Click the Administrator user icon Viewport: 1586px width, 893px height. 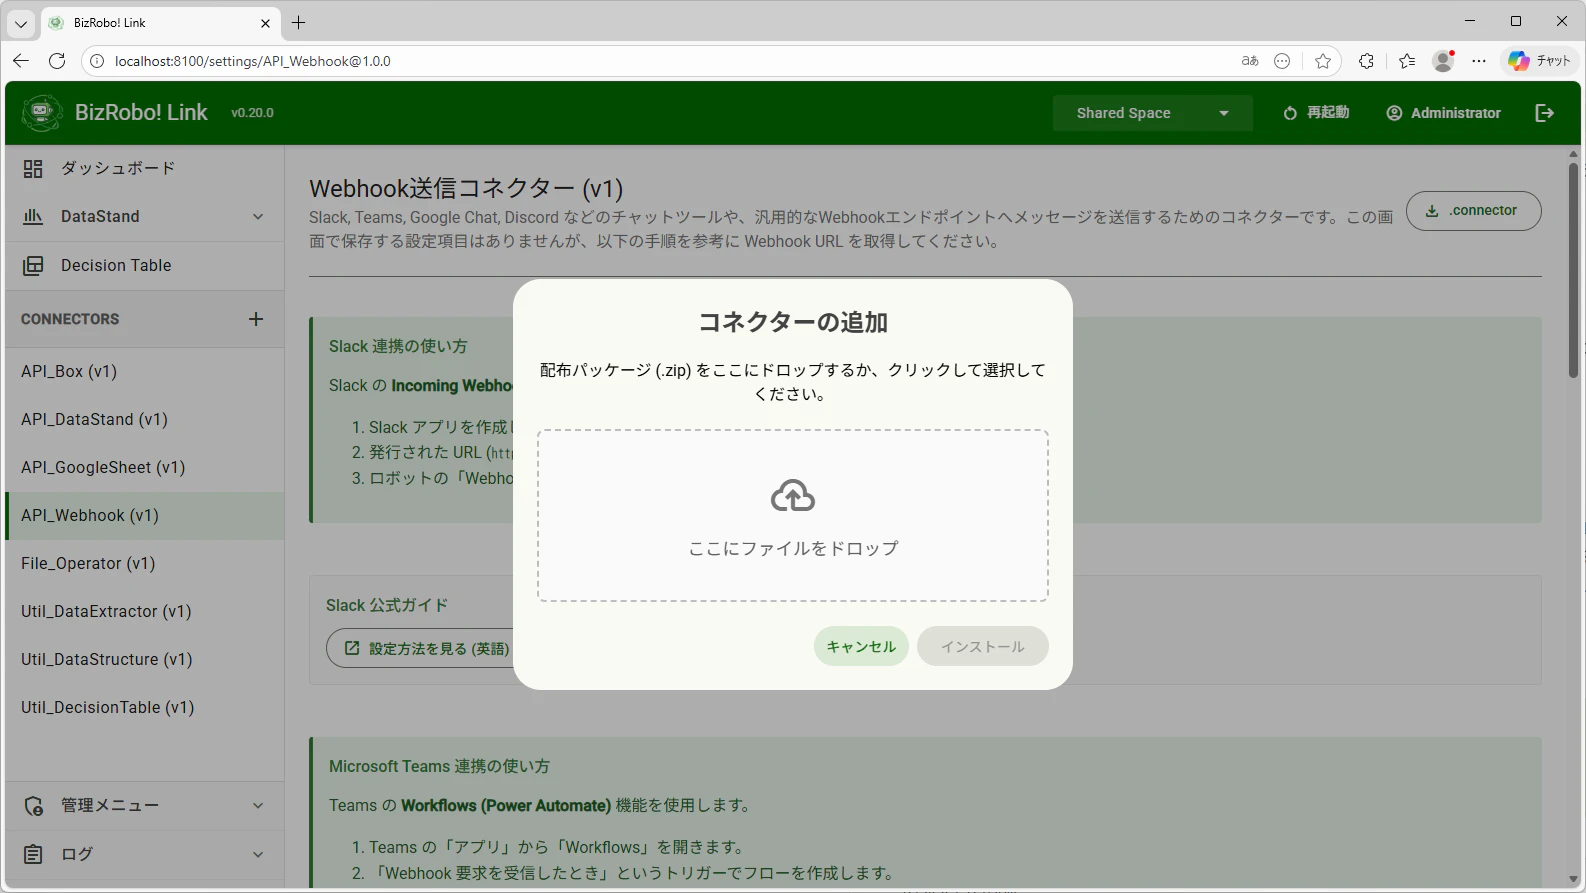(1394, 113)
